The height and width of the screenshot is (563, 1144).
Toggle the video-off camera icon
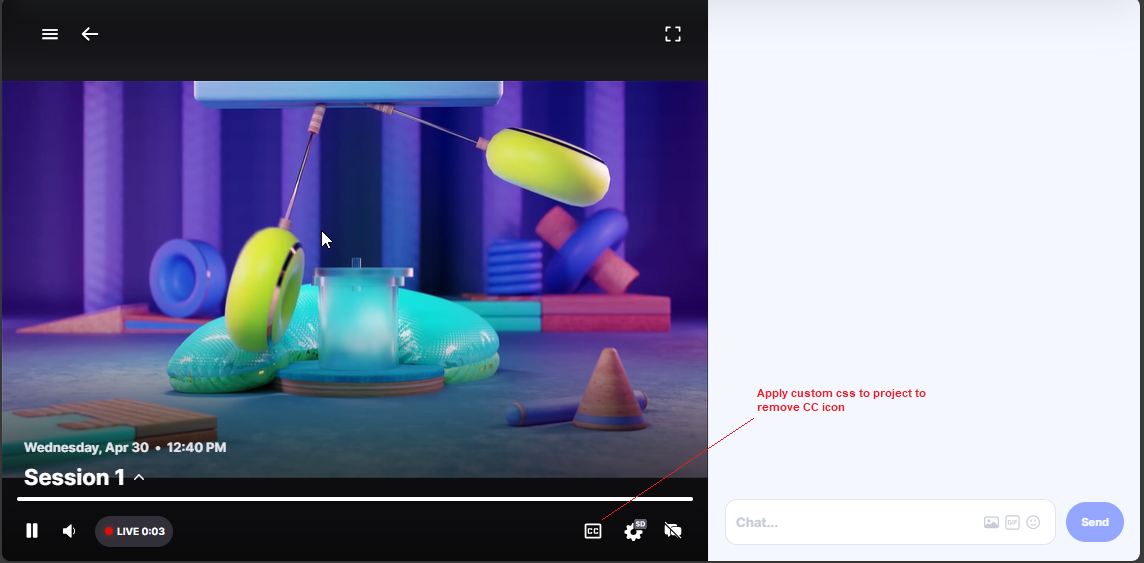673,531
